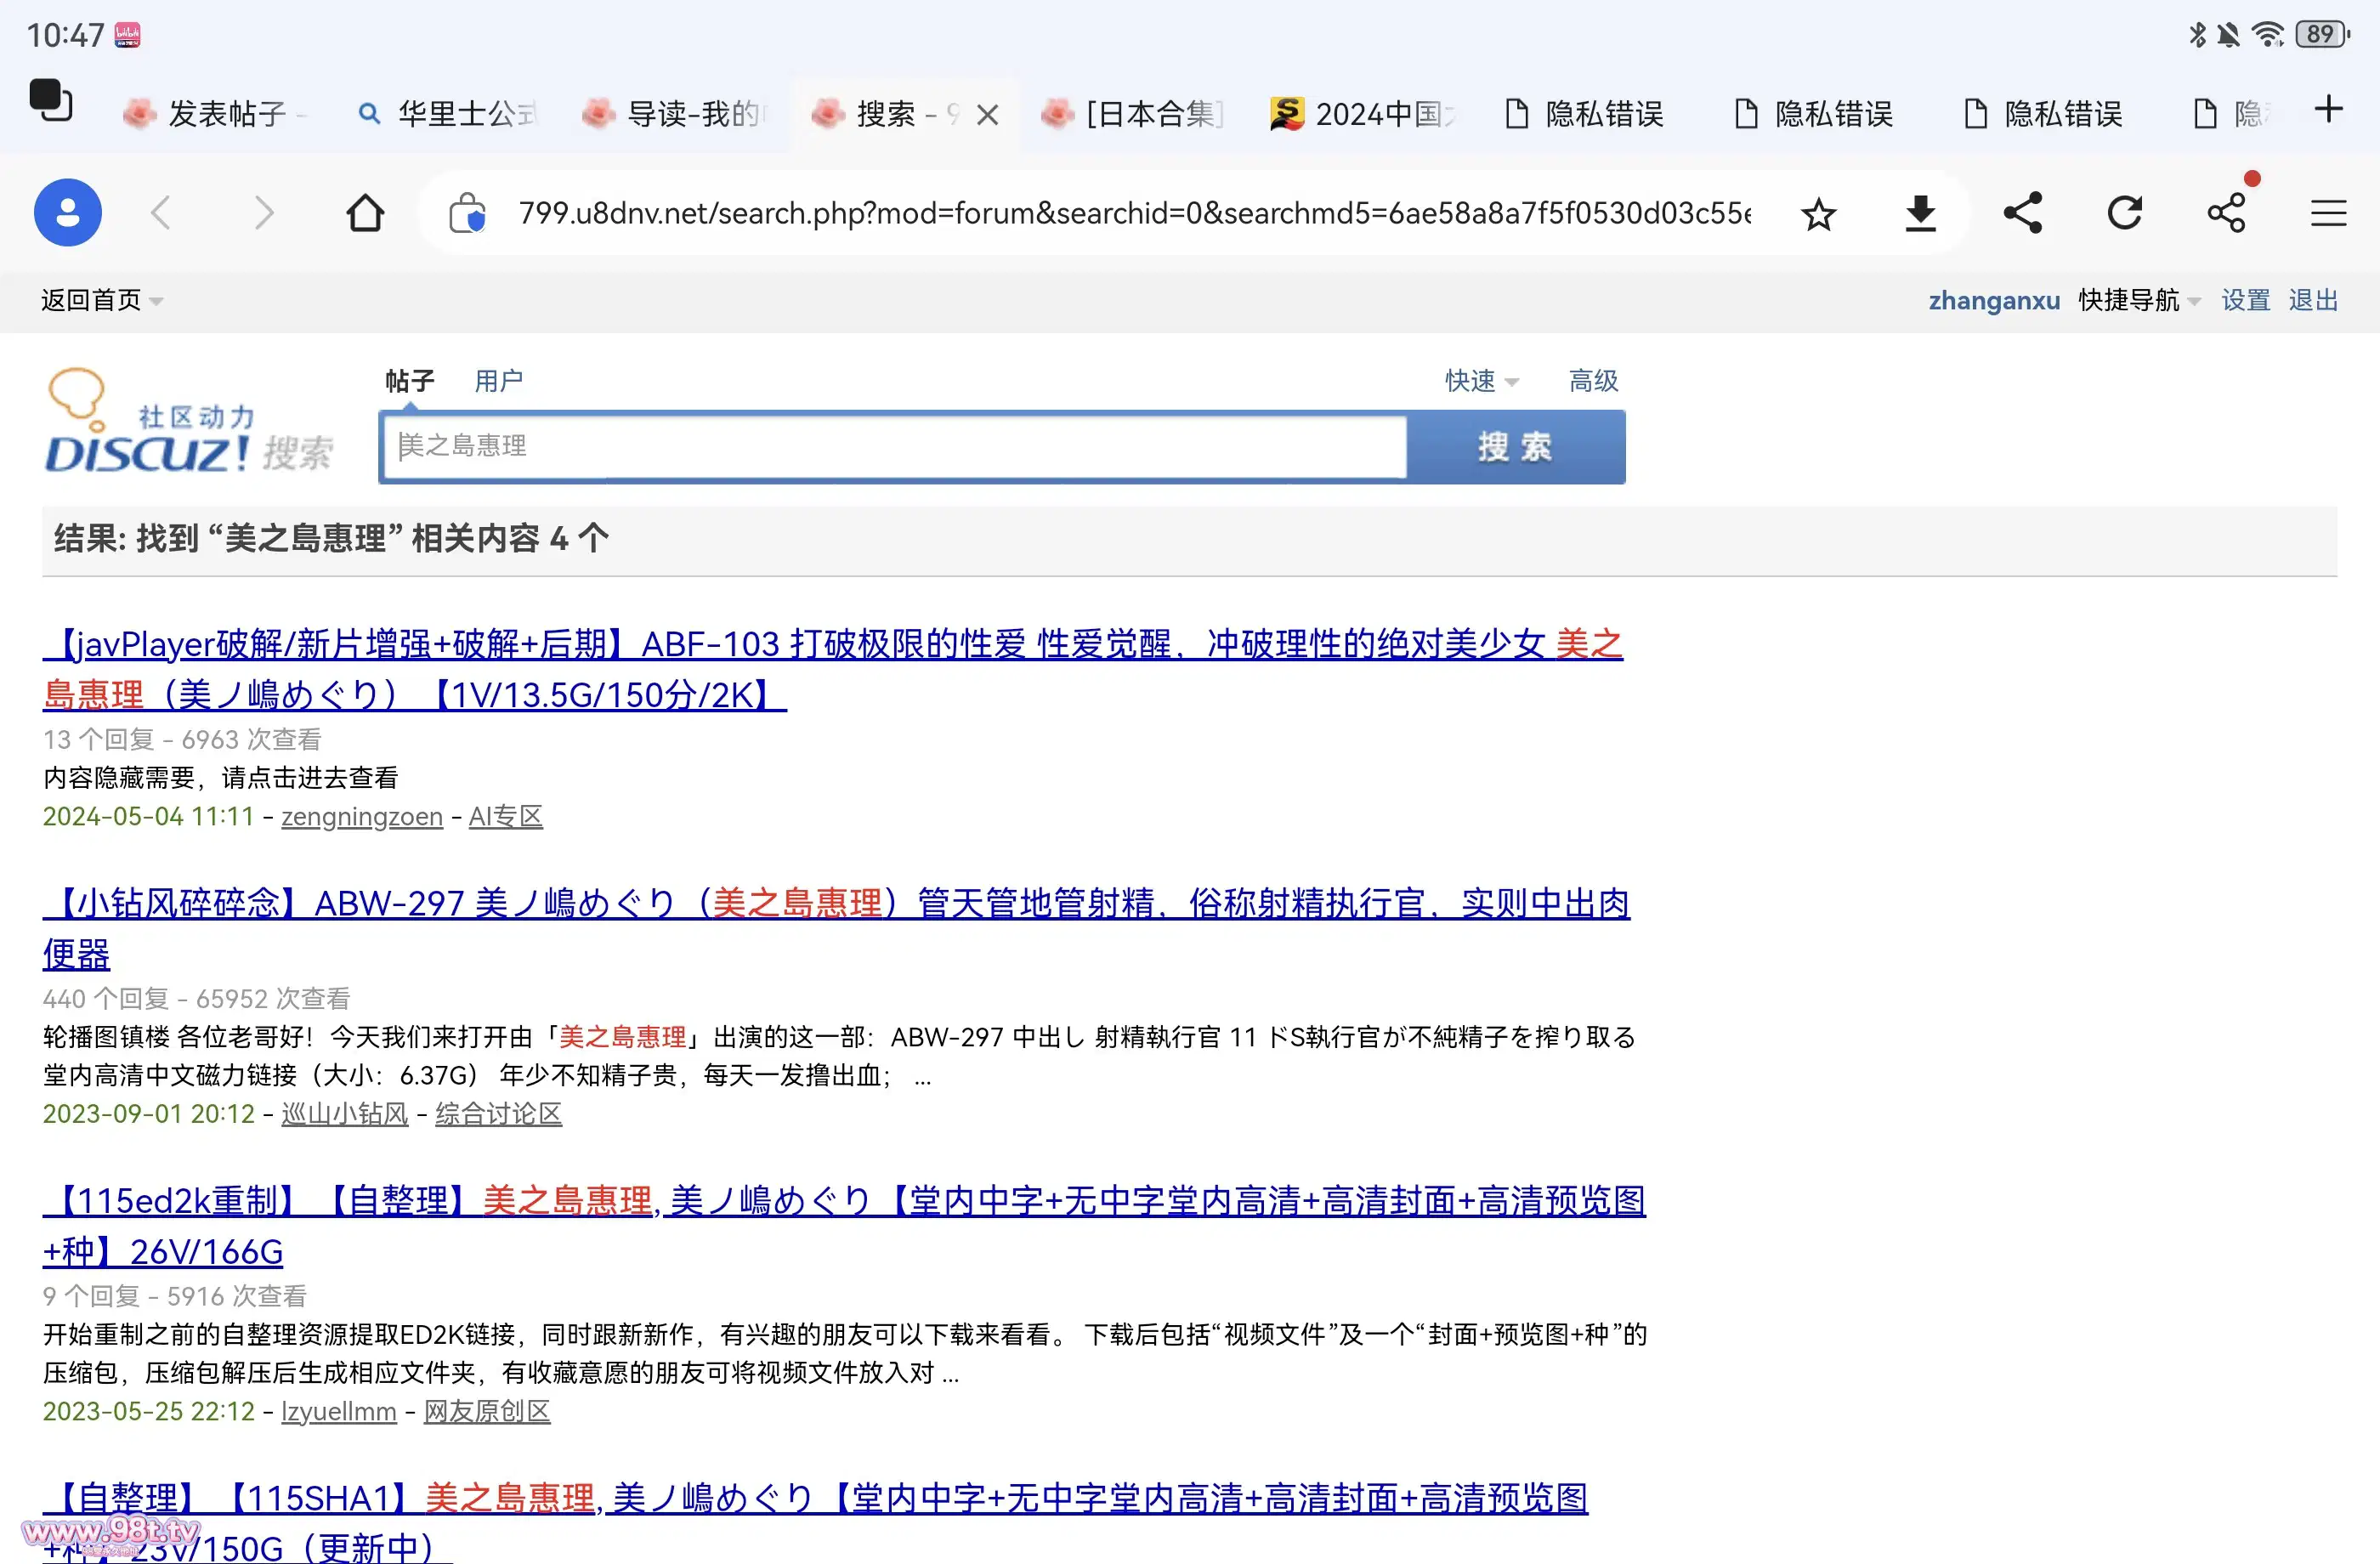Click the Discuz! logo
2380x1564 pixels.
pyautogui.click(x=189, y=422)
